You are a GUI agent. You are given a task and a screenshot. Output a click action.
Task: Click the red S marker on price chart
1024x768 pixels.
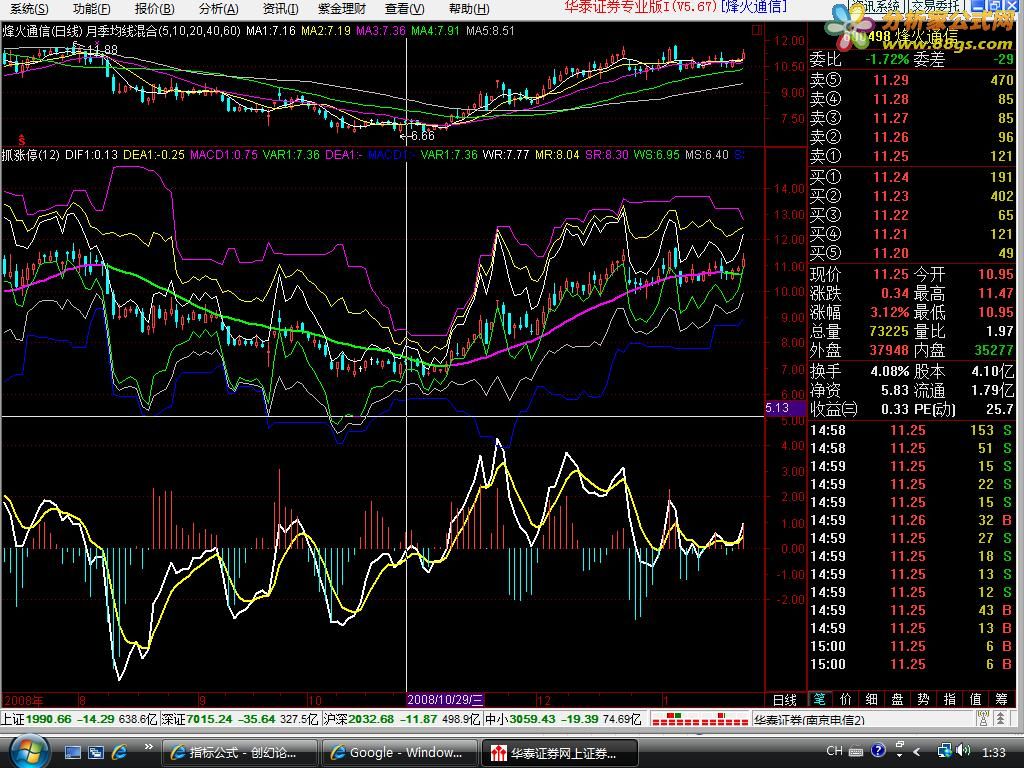pos(22,140)
